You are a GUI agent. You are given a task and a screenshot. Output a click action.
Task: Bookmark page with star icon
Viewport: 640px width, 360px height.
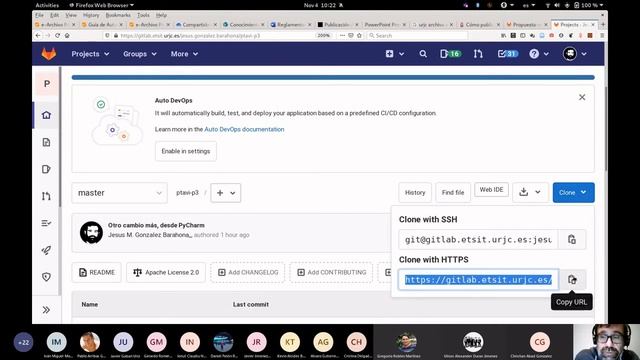(x=359, y=36)
